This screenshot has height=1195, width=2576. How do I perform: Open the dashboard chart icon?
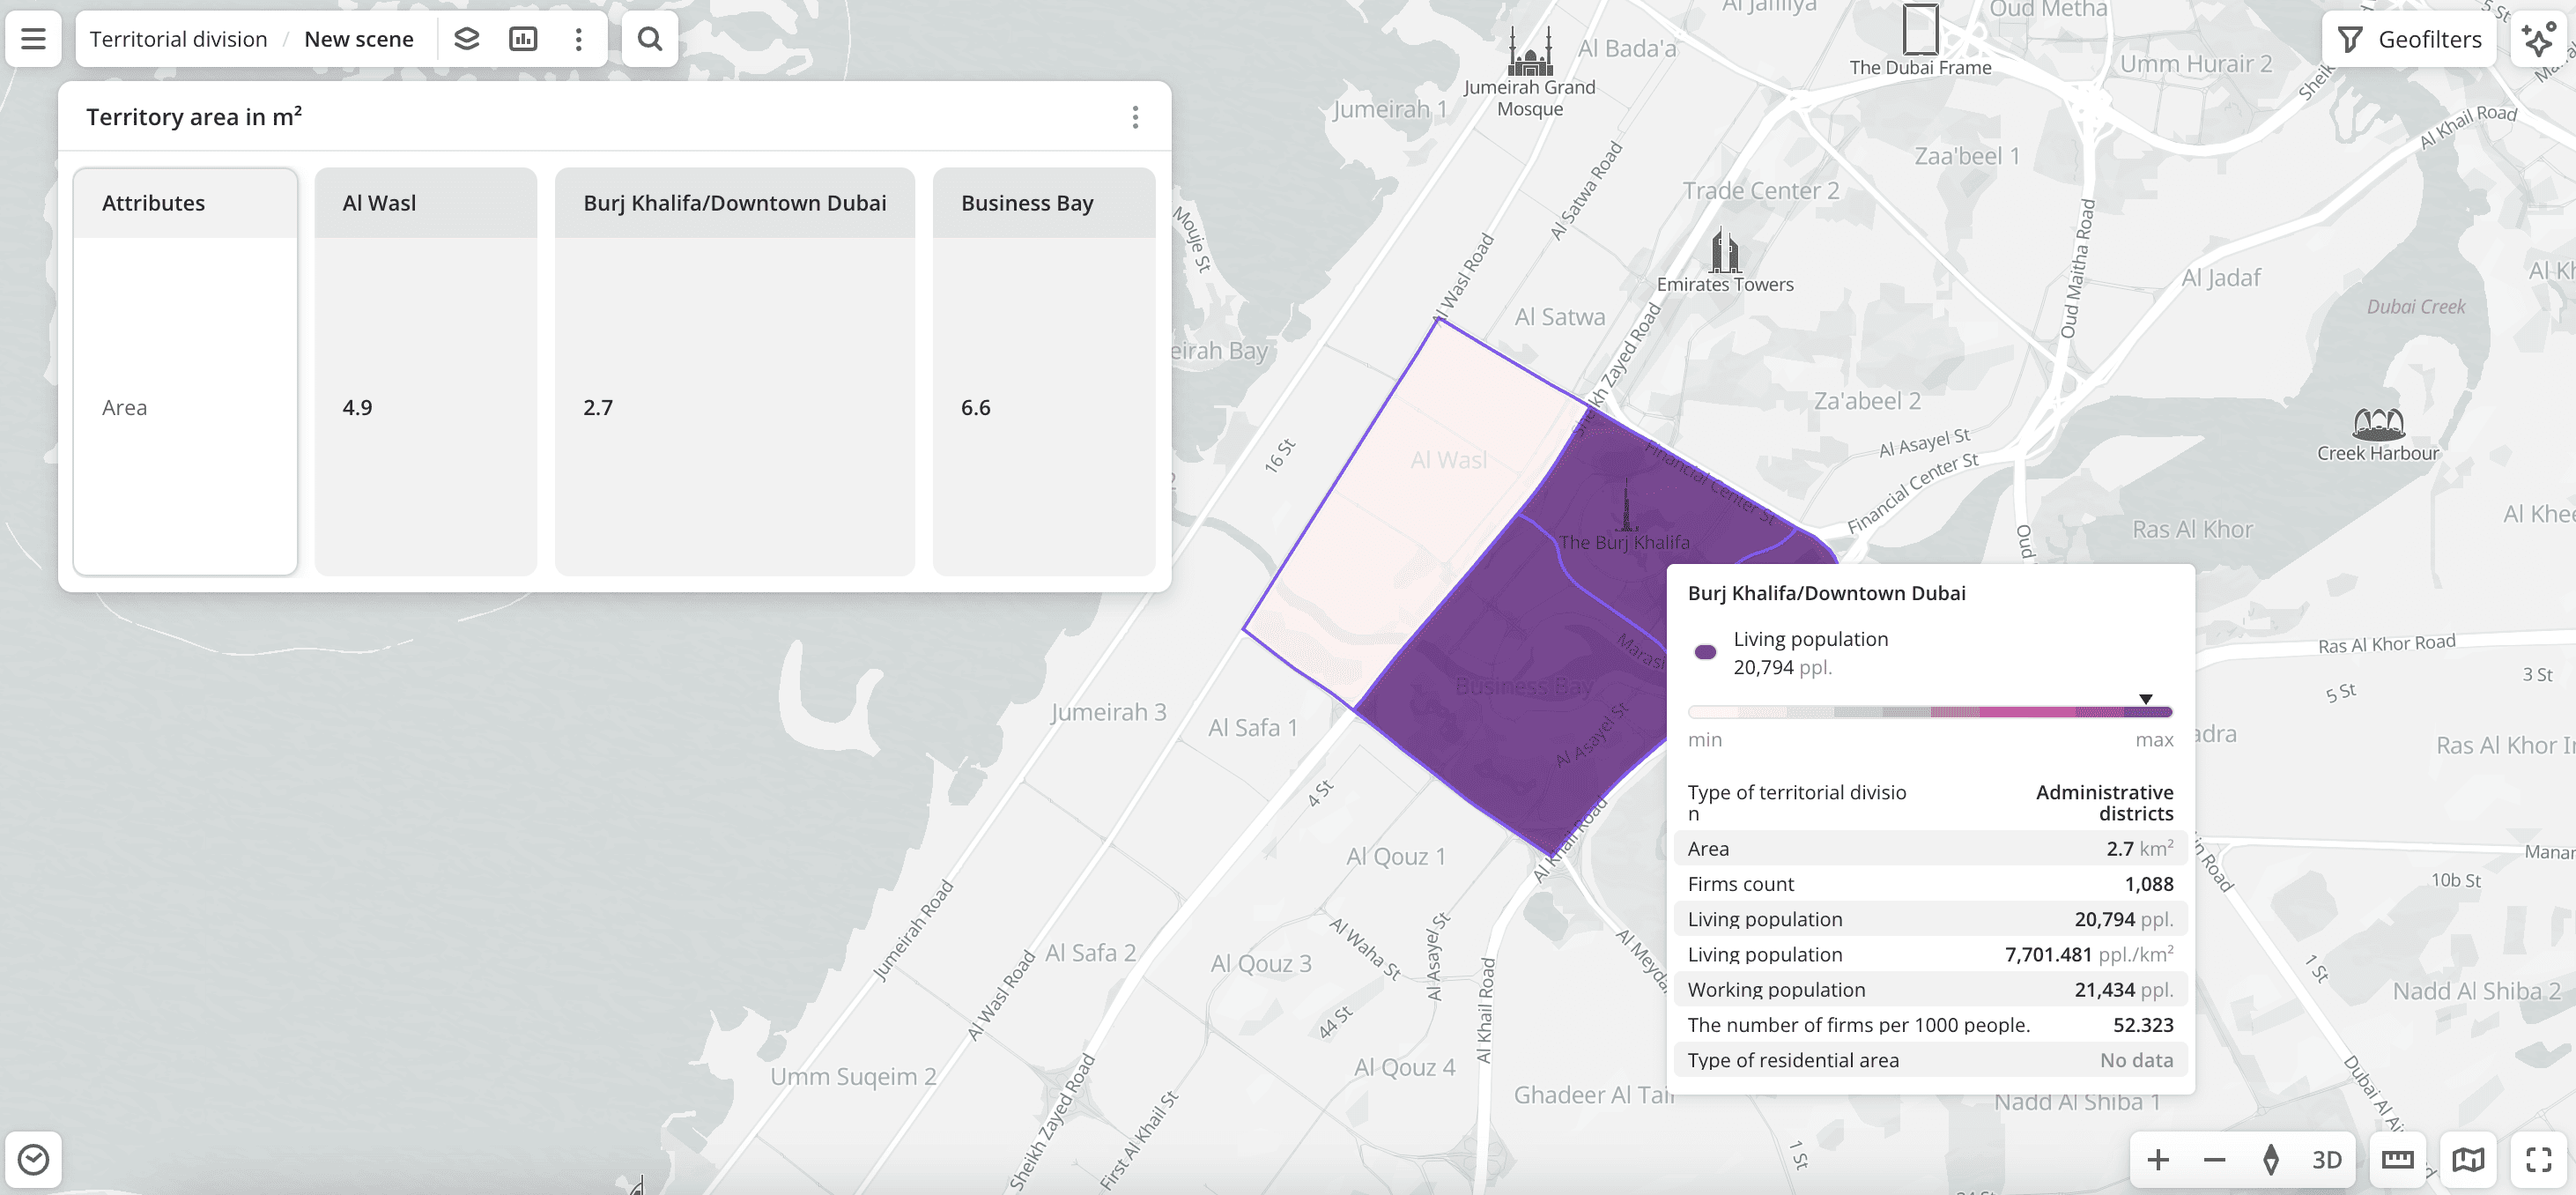pos(523,39)
